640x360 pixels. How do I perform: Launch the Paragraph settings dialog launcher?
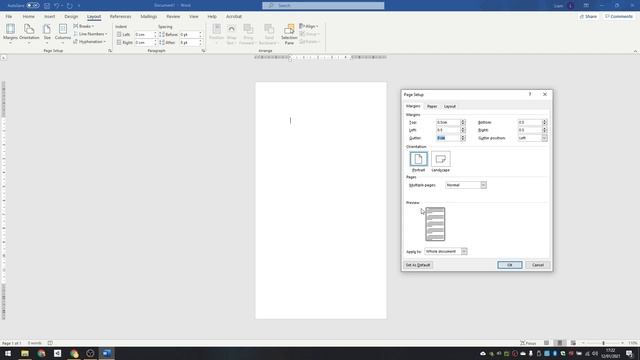point(203,51)
